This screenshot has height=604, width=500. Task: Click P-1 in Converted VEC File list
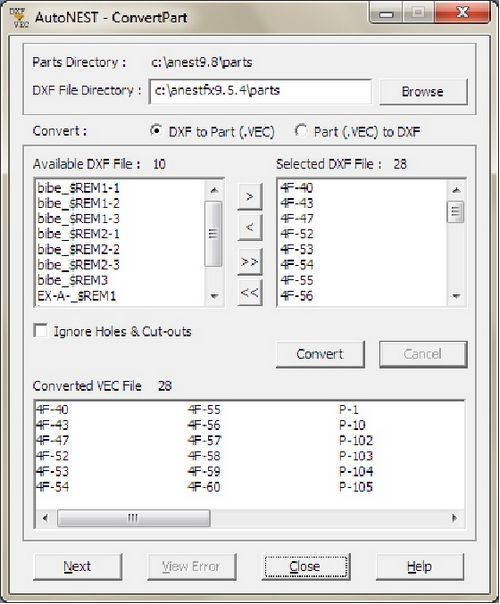point(349,409)
